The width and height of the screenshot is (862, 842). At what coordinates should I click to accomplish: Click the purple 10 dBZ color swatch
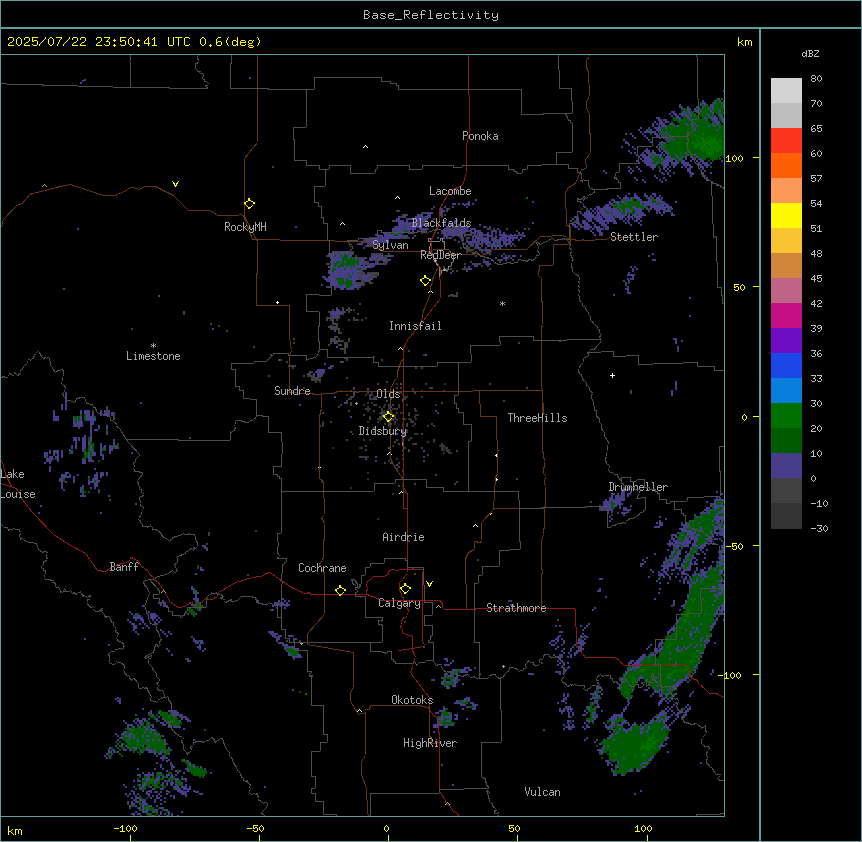(x=786, y=466)
